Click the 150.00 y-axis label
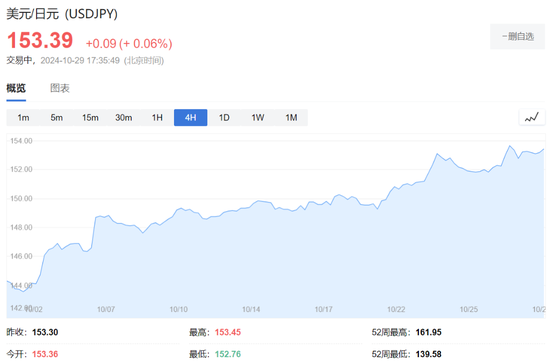The height and width of the screenshot is (362, 550). 21,199
